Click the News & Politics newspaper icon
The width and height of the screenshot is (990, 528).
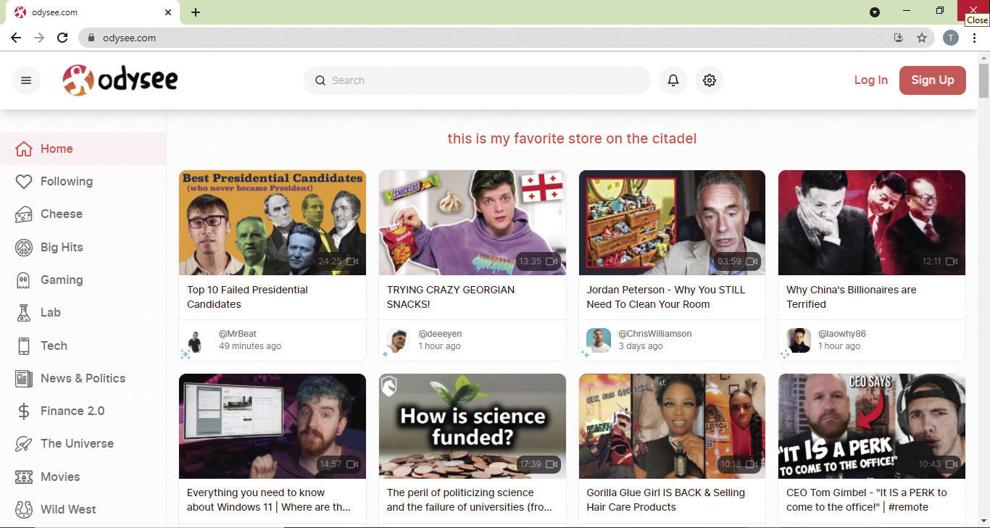point(23,378)
